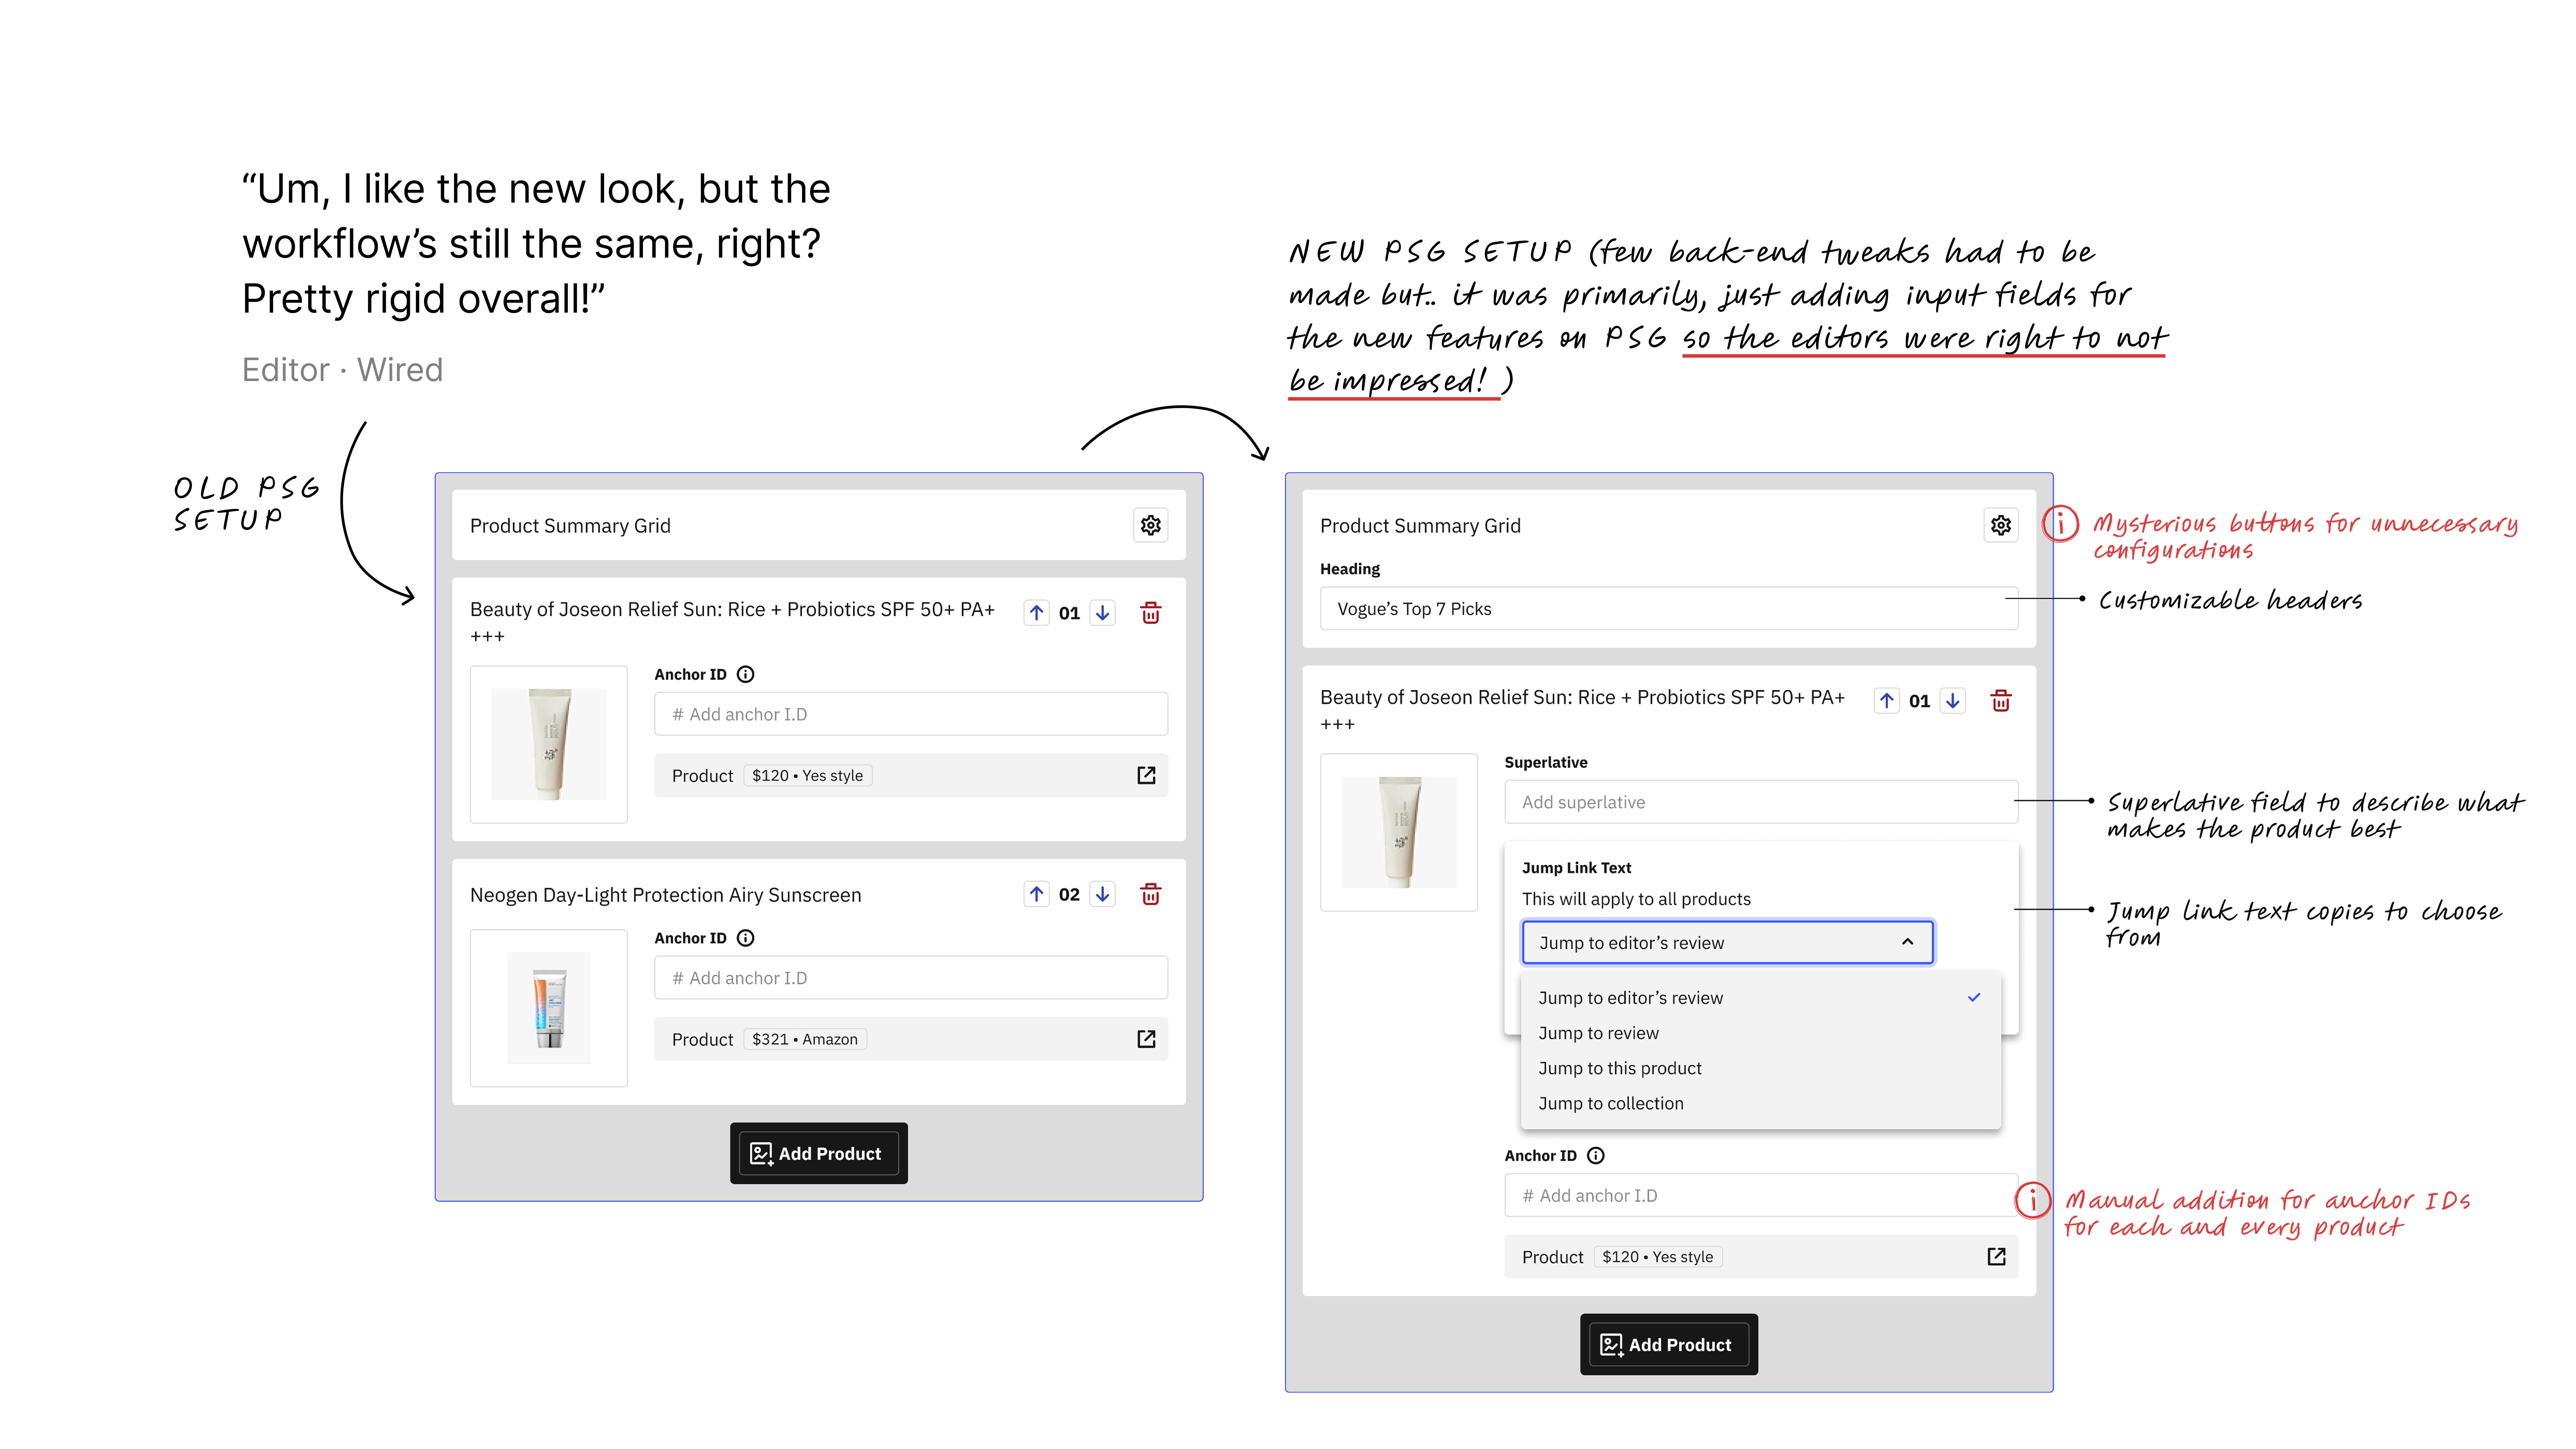Move Beauty of Joseon product up in new PSG setup

coord(1887,701)
